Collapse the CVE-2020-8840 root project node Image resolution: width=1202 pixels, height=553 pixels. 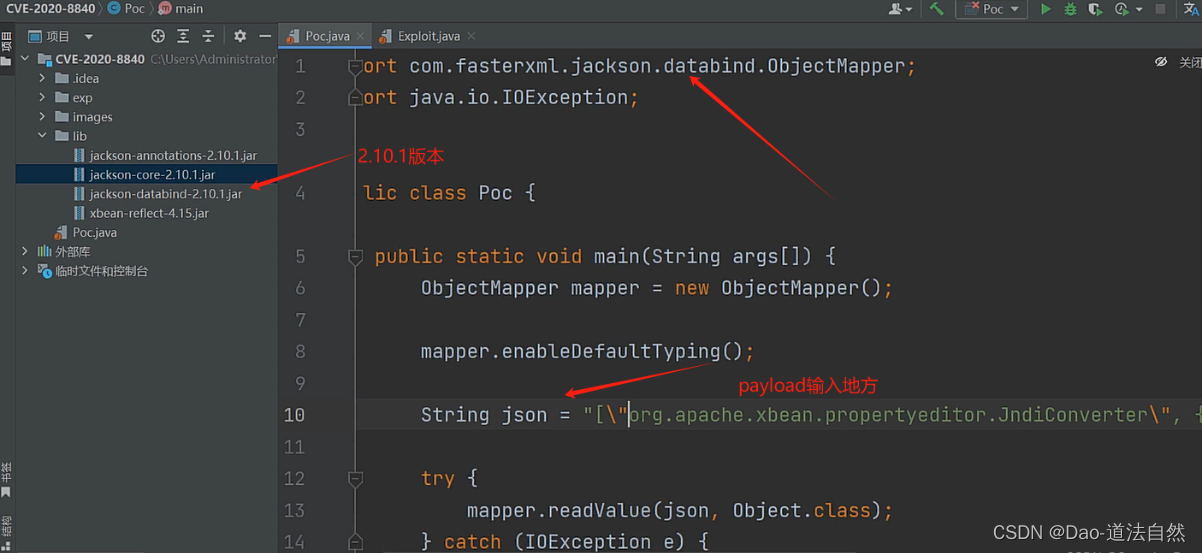[25, 59]
